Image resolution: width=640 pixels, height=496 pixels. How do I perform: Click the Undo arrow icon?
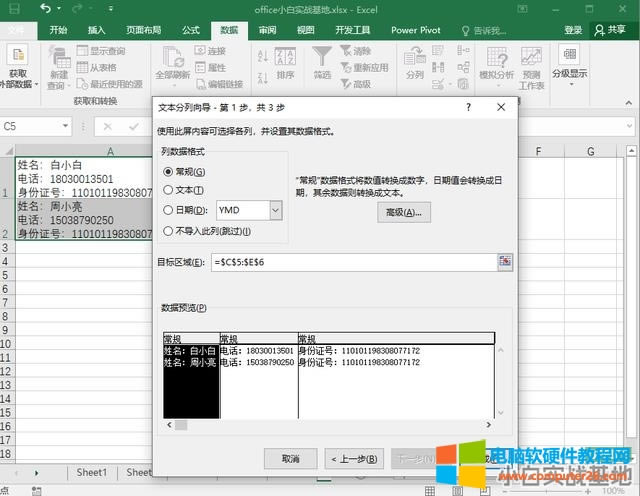pos(45,8)
